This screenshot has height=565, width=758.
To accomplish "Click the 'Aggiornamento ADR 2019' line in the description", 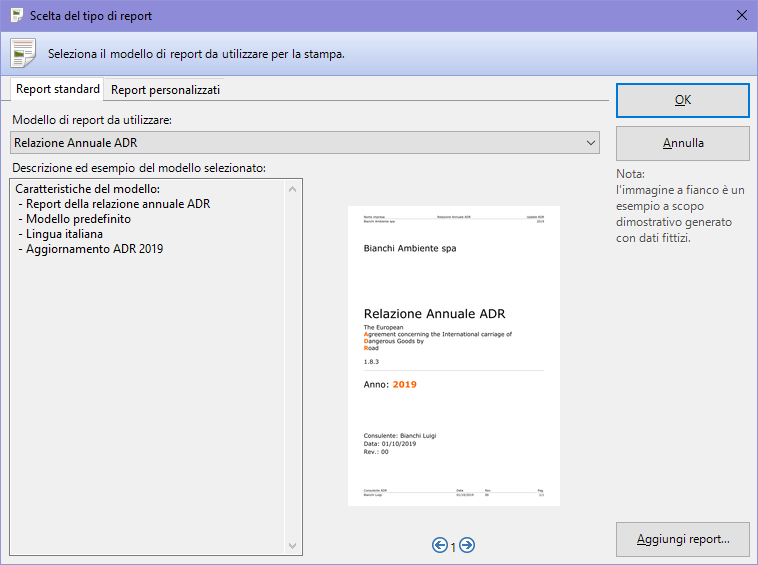I will coord(90,249).
